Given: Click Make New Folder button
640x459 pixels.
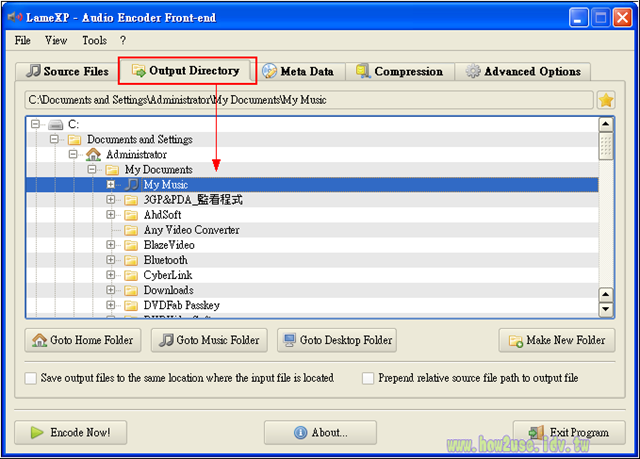Looking at the screenshot, I should coord(557,340).
